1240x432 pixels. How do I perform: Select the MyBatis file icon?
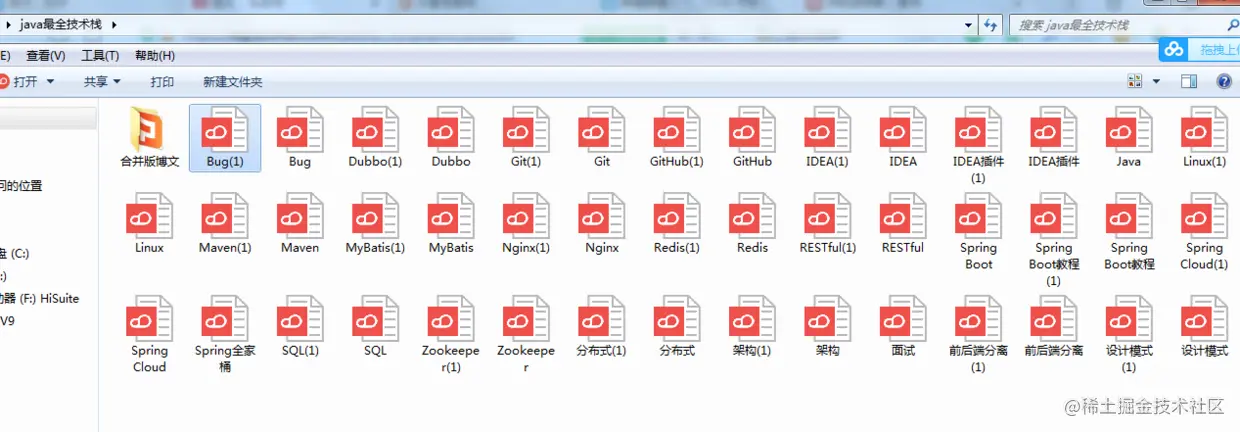[x=451, y=216]
